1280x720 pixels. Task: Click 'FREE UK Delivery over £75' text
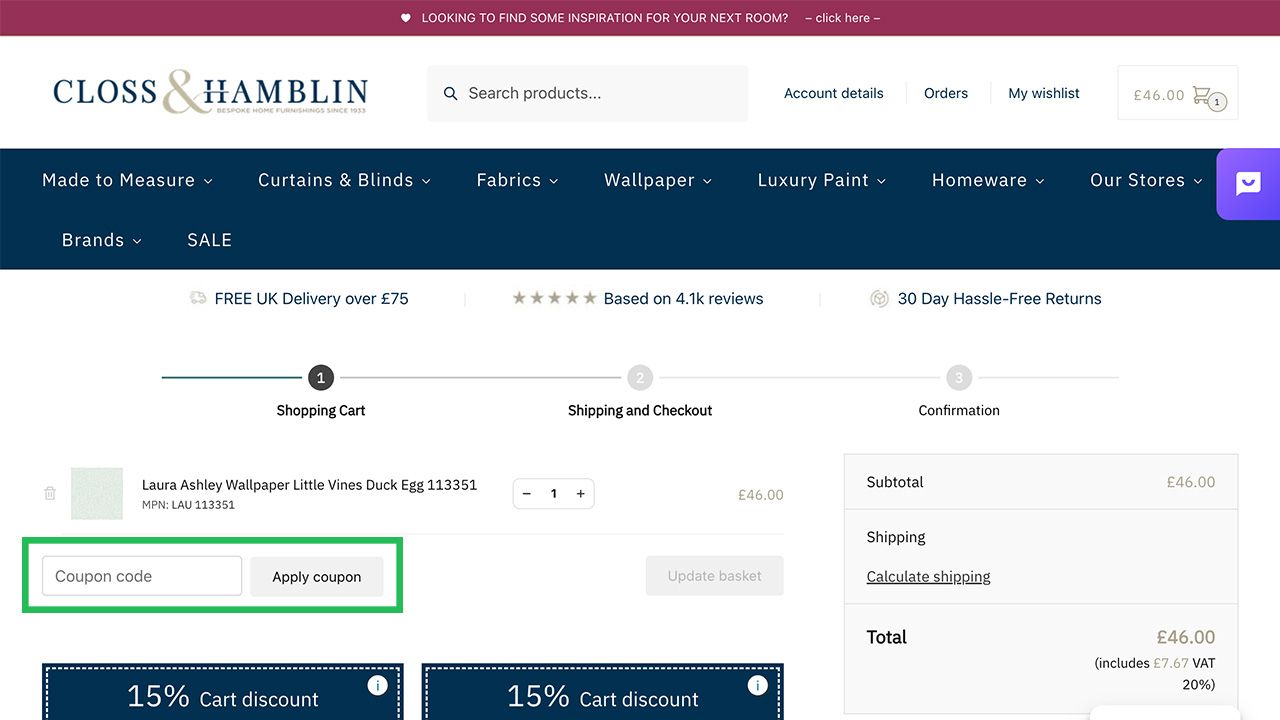click(x=311, y=298)
